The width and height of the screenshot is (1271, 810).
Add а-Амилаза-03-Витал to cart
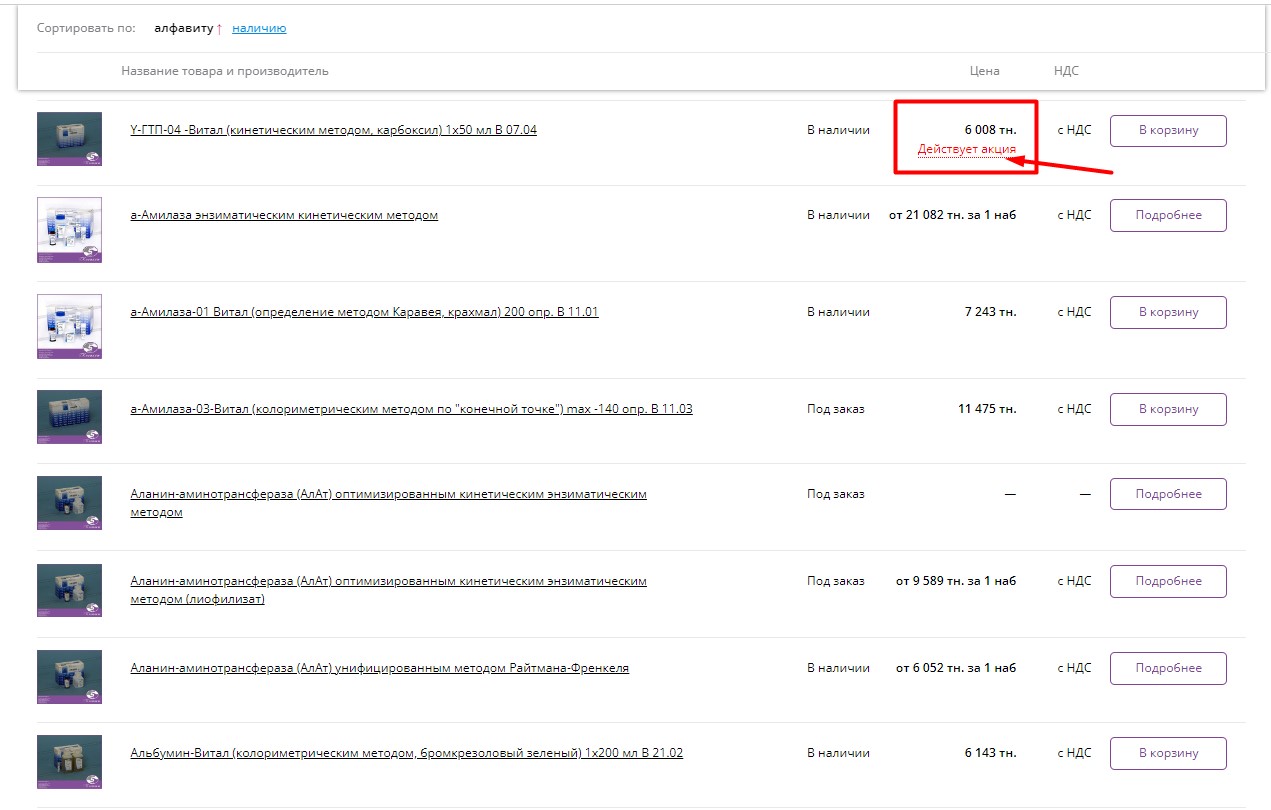pos(1167,409)
